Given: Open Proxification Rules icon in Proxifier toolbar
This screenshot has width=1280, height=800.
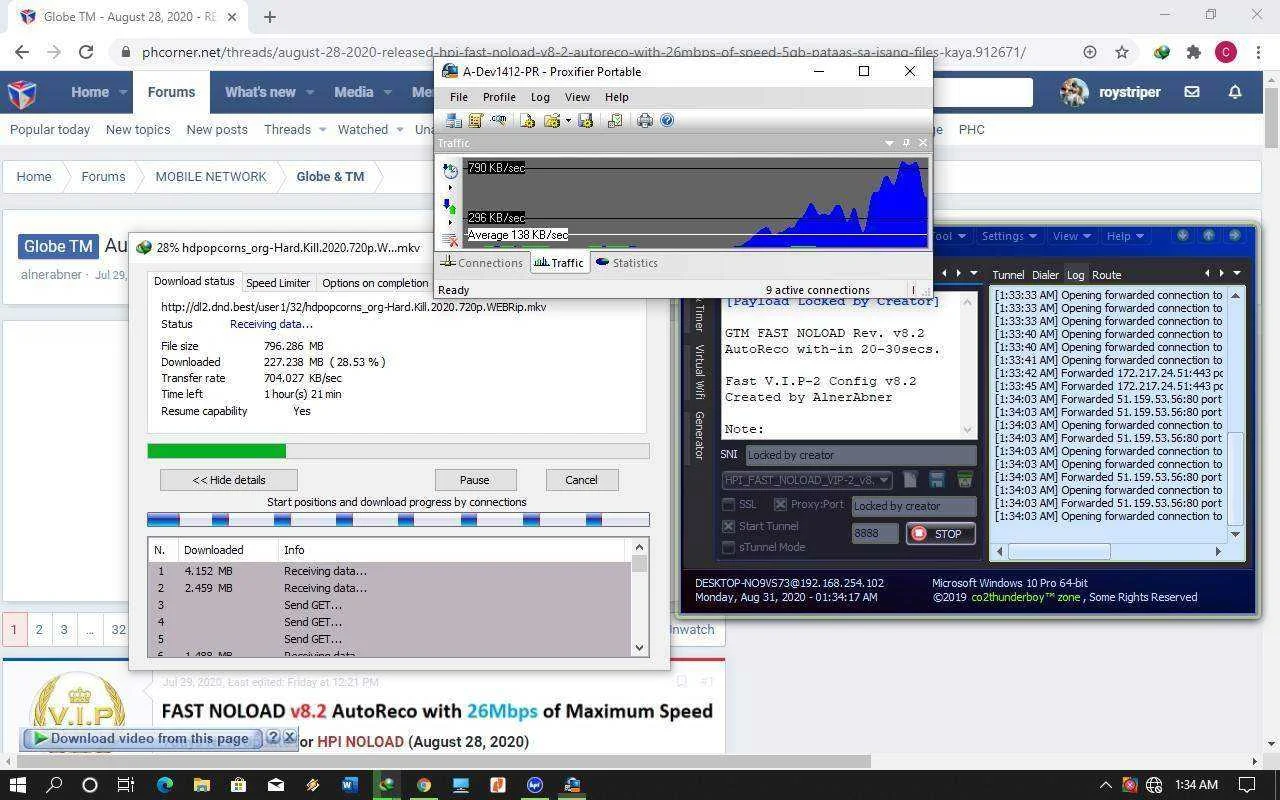Looking at the screenshot, I should click(475, 120).
